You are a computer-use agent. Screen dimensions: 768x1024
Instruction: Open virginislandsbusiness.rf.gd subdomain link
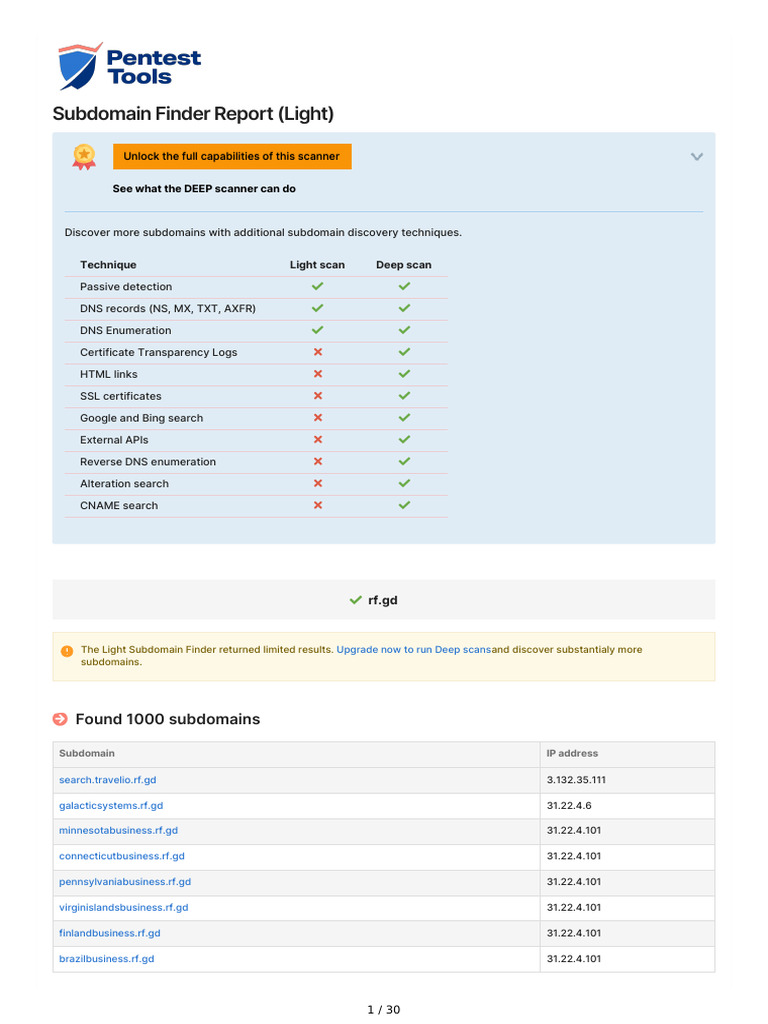click(x=123, y=908)
